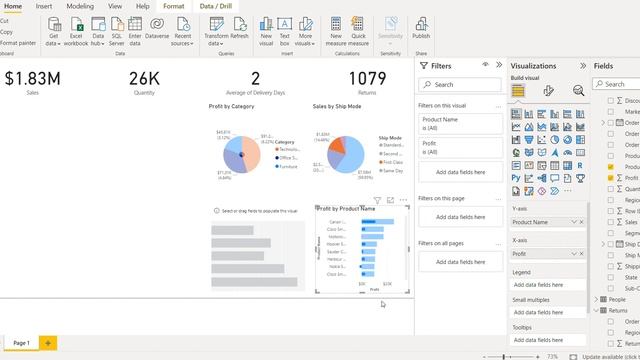Add a new page with plus button
Viewport: 640px width, 360px height.
(48, 343)
